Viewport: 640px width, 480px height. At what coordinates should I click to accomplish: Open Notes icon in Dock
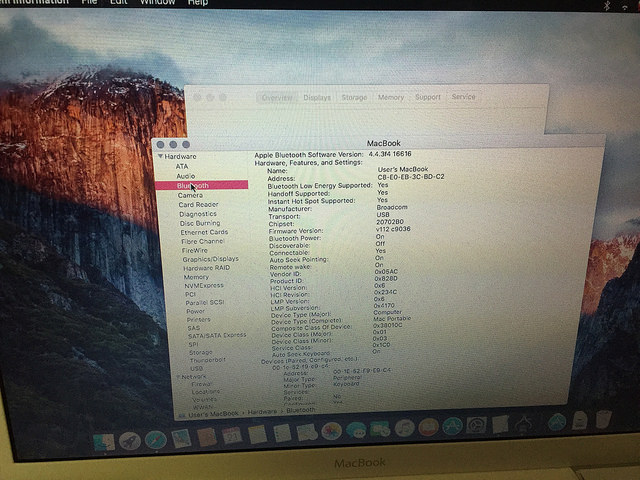point(257,434)
